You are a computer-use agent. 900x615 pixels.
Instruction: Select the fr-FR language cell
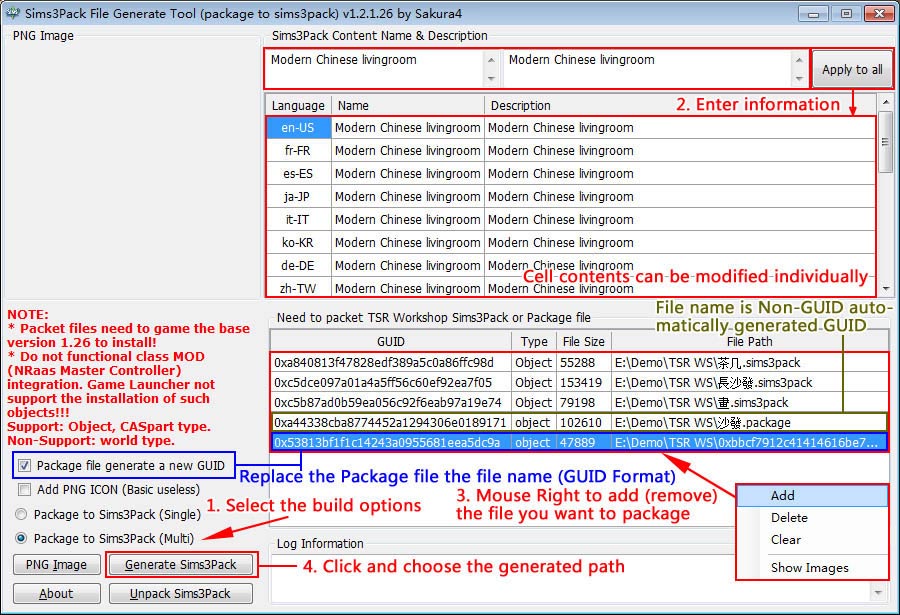tap(298, 150)
